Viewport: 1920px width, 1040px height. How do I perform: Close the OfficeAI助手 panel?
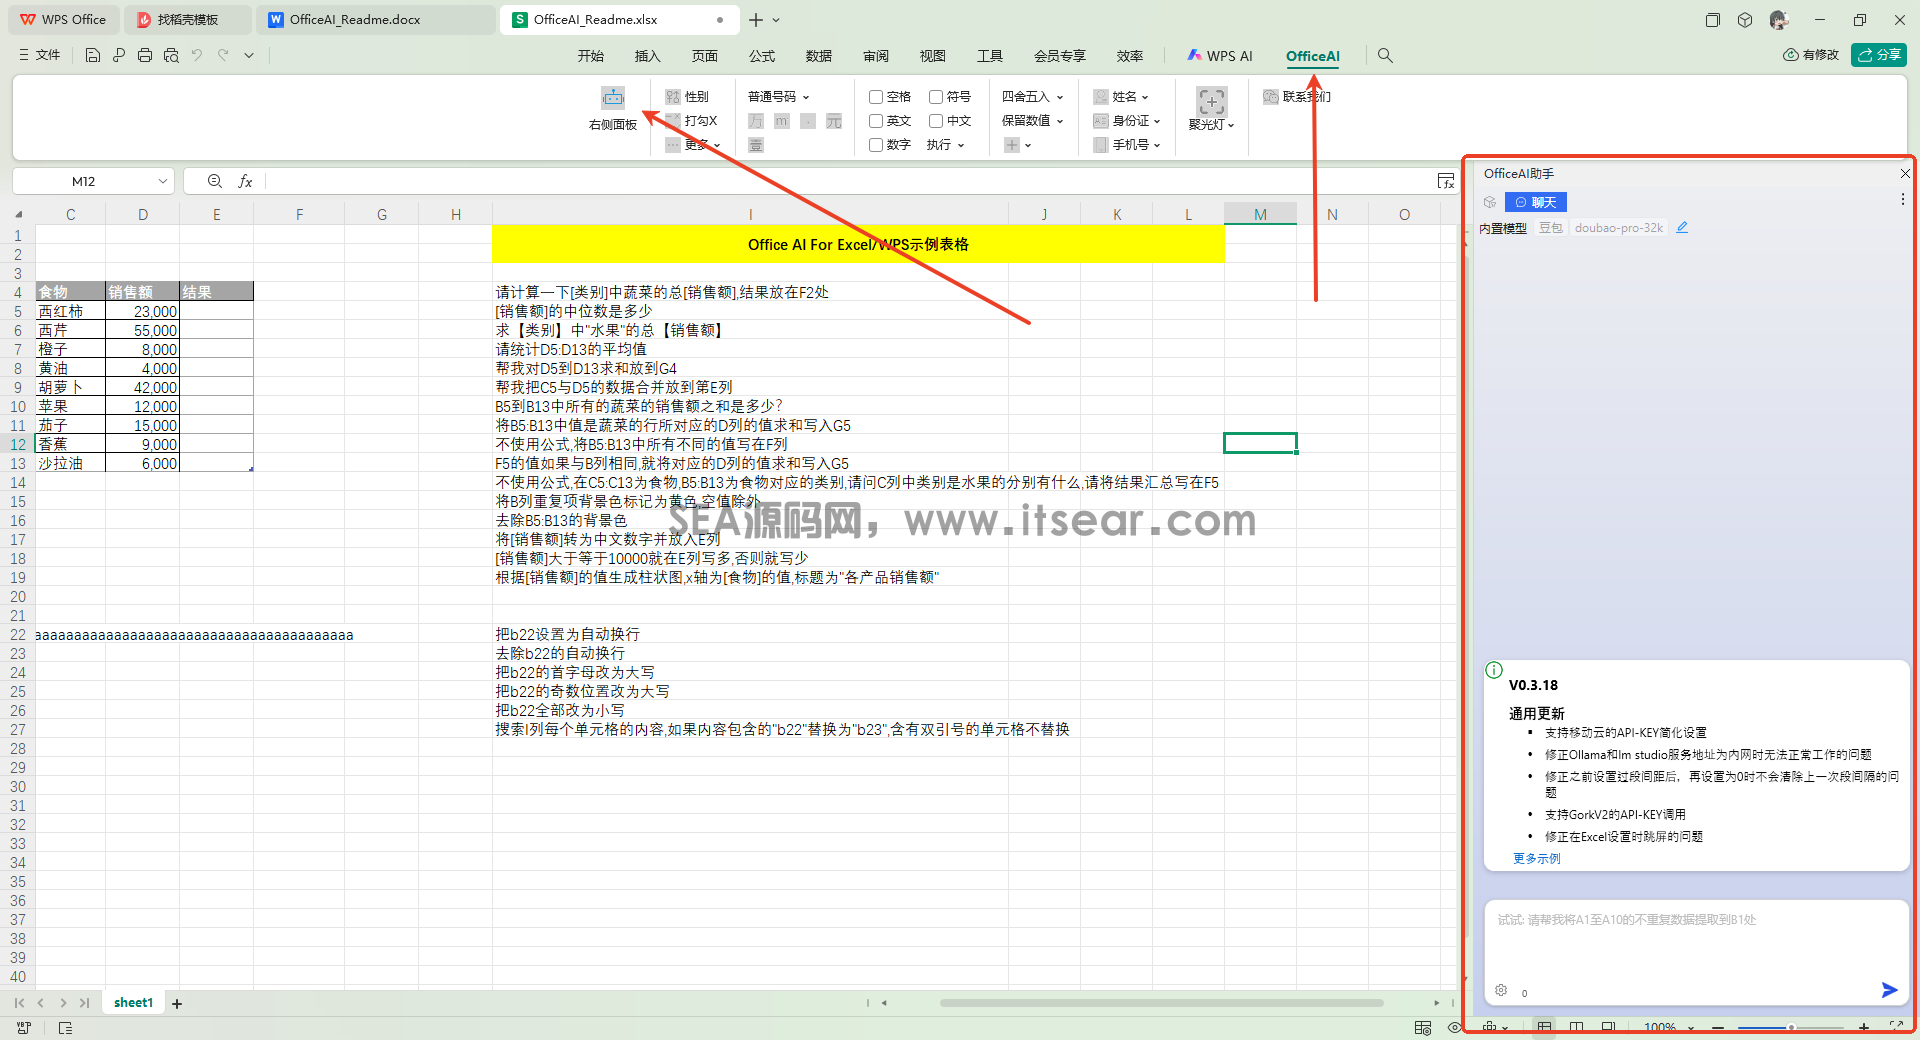pyautogui.click(x=1905, y=173)
